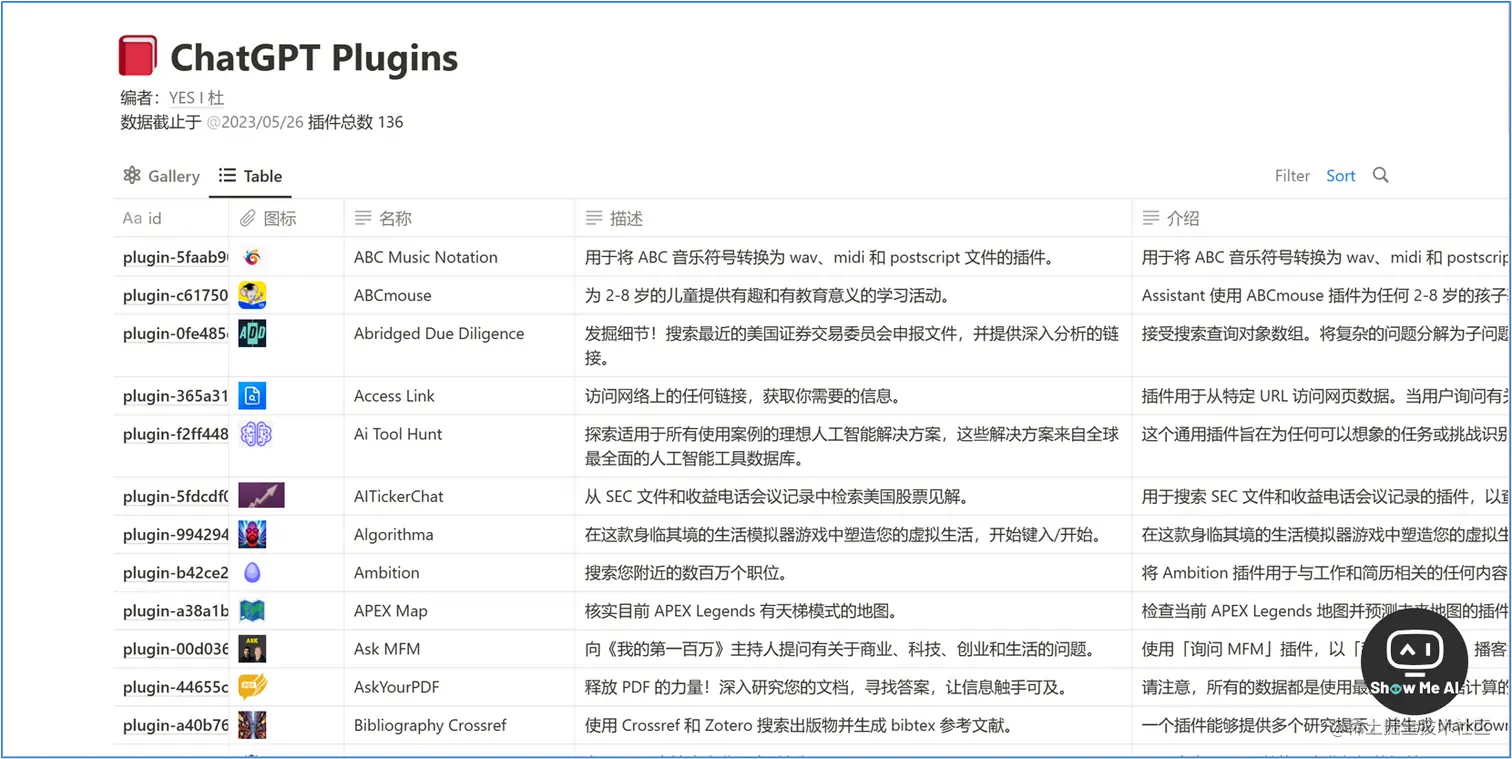
Task: Select the plugin-5fdcdf id cell
Action: tap(171, 496)
